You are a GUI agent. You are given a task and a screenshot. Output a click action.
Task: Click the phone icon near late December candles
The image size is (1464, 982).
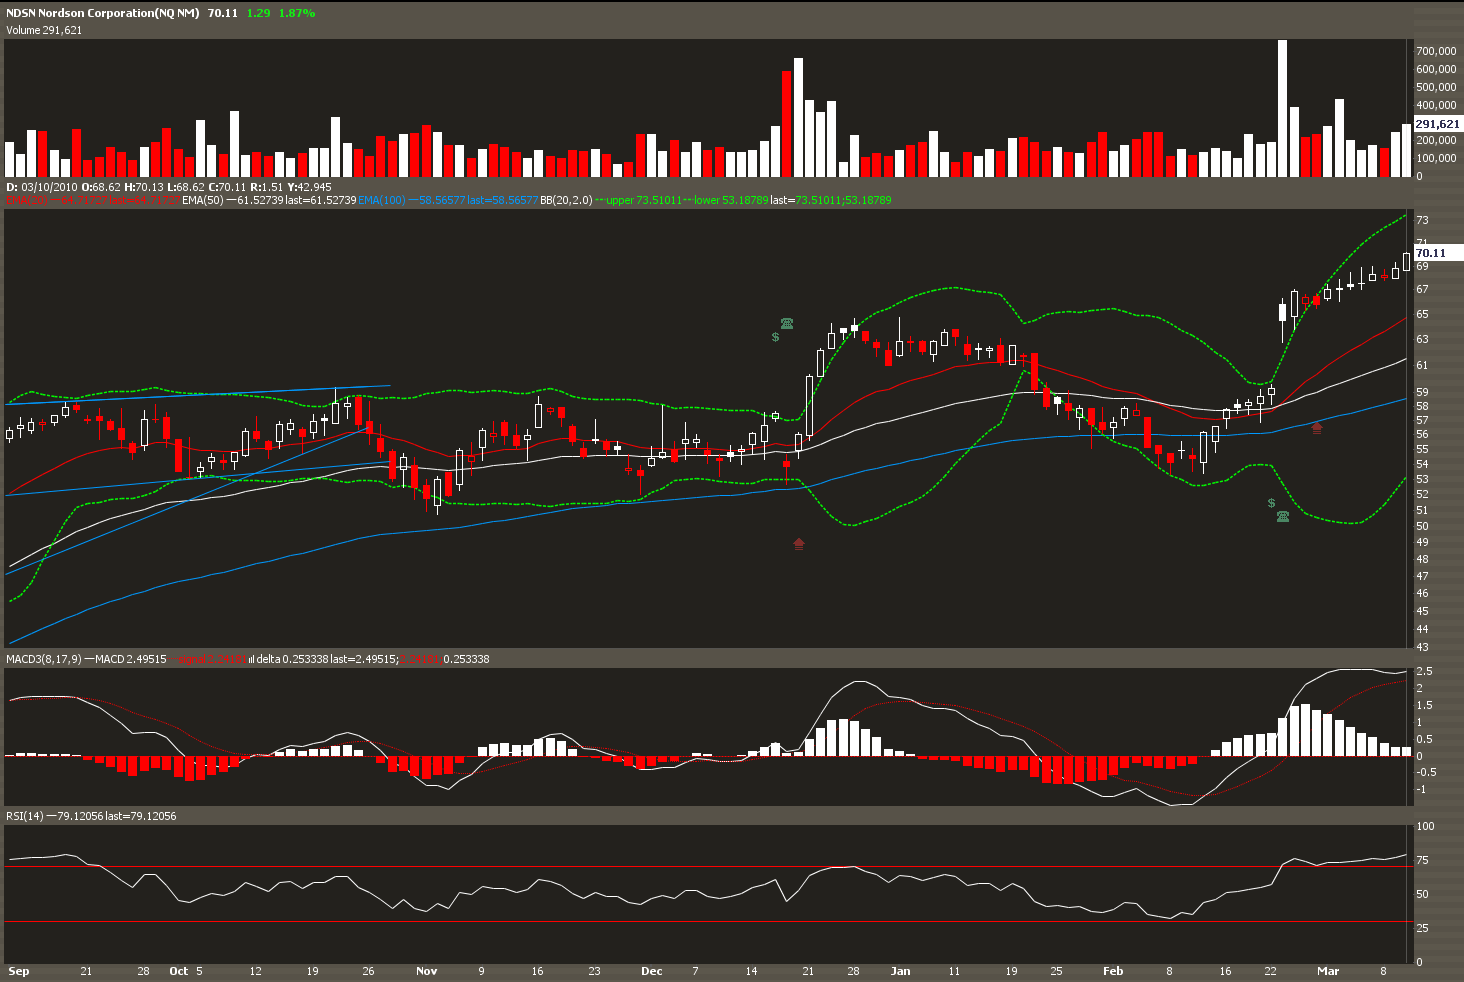tap(787, 323)
